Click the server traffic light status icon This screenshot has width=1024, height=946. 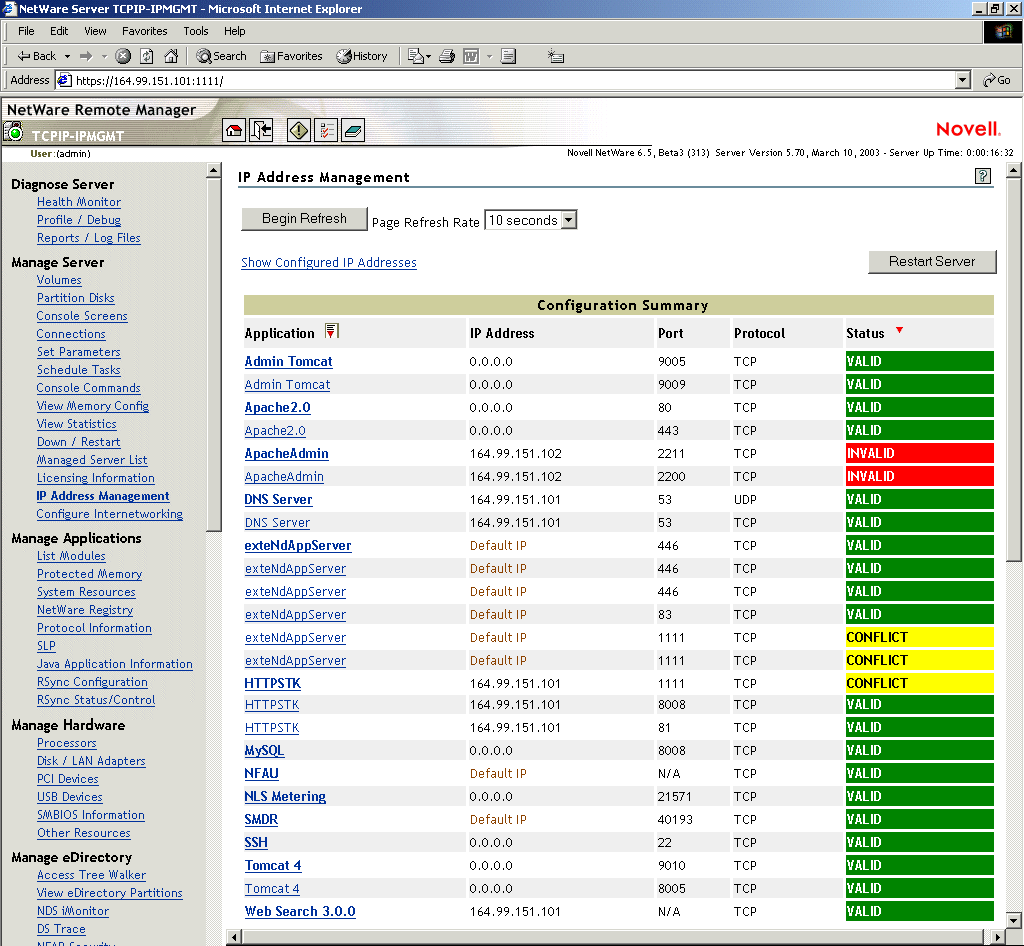[x=14, y=131]
